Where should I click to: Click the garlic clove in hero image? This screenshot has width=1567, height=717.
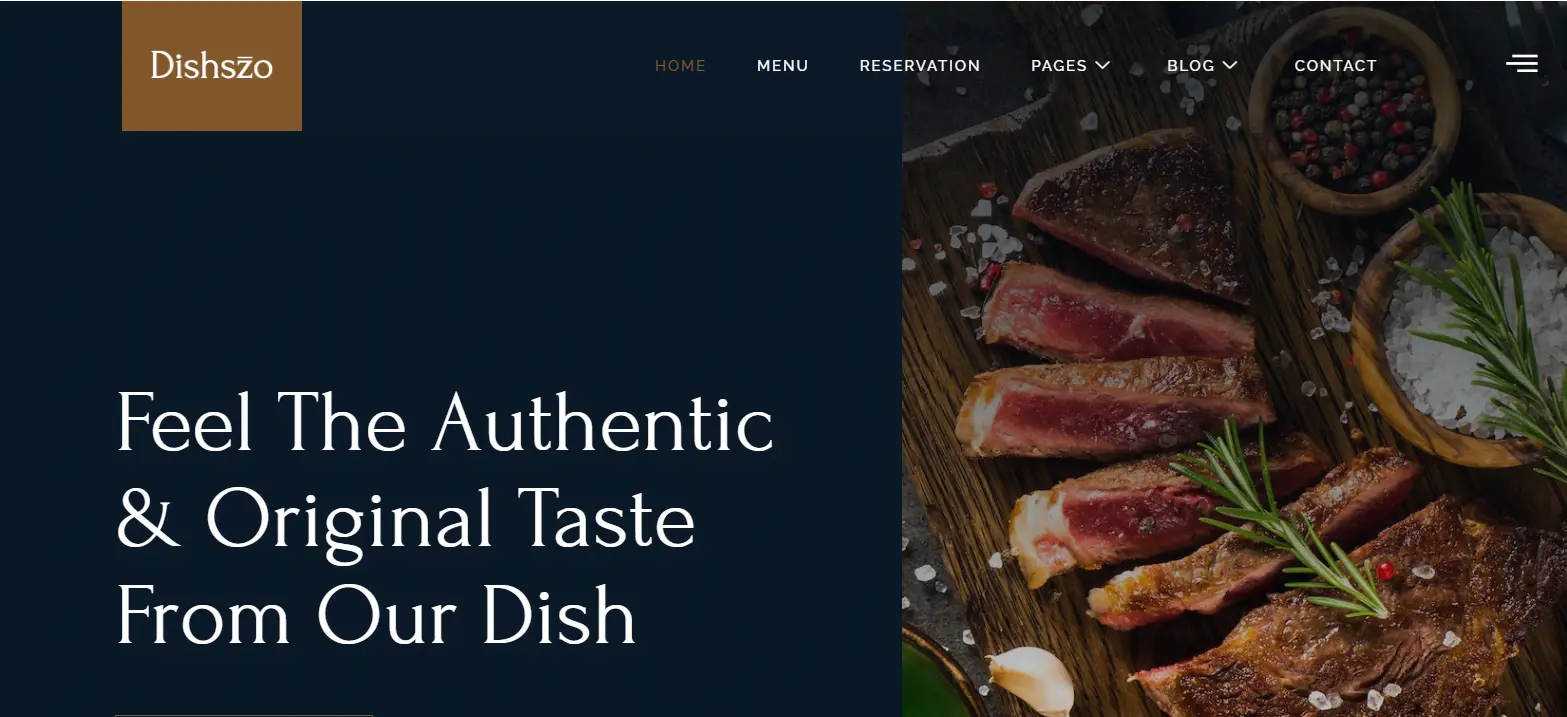[1030, 680]
